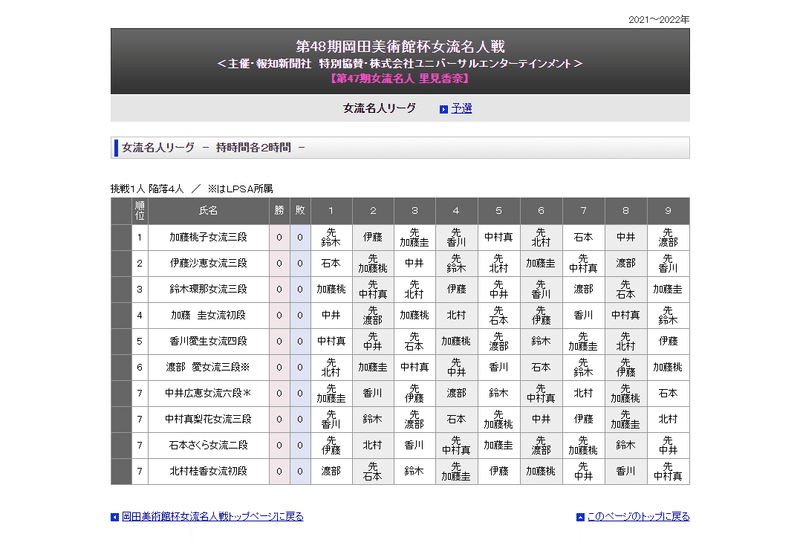
Task: Click the player name 伊藤沙恵女流三段
Action: (x=208, y=263)
